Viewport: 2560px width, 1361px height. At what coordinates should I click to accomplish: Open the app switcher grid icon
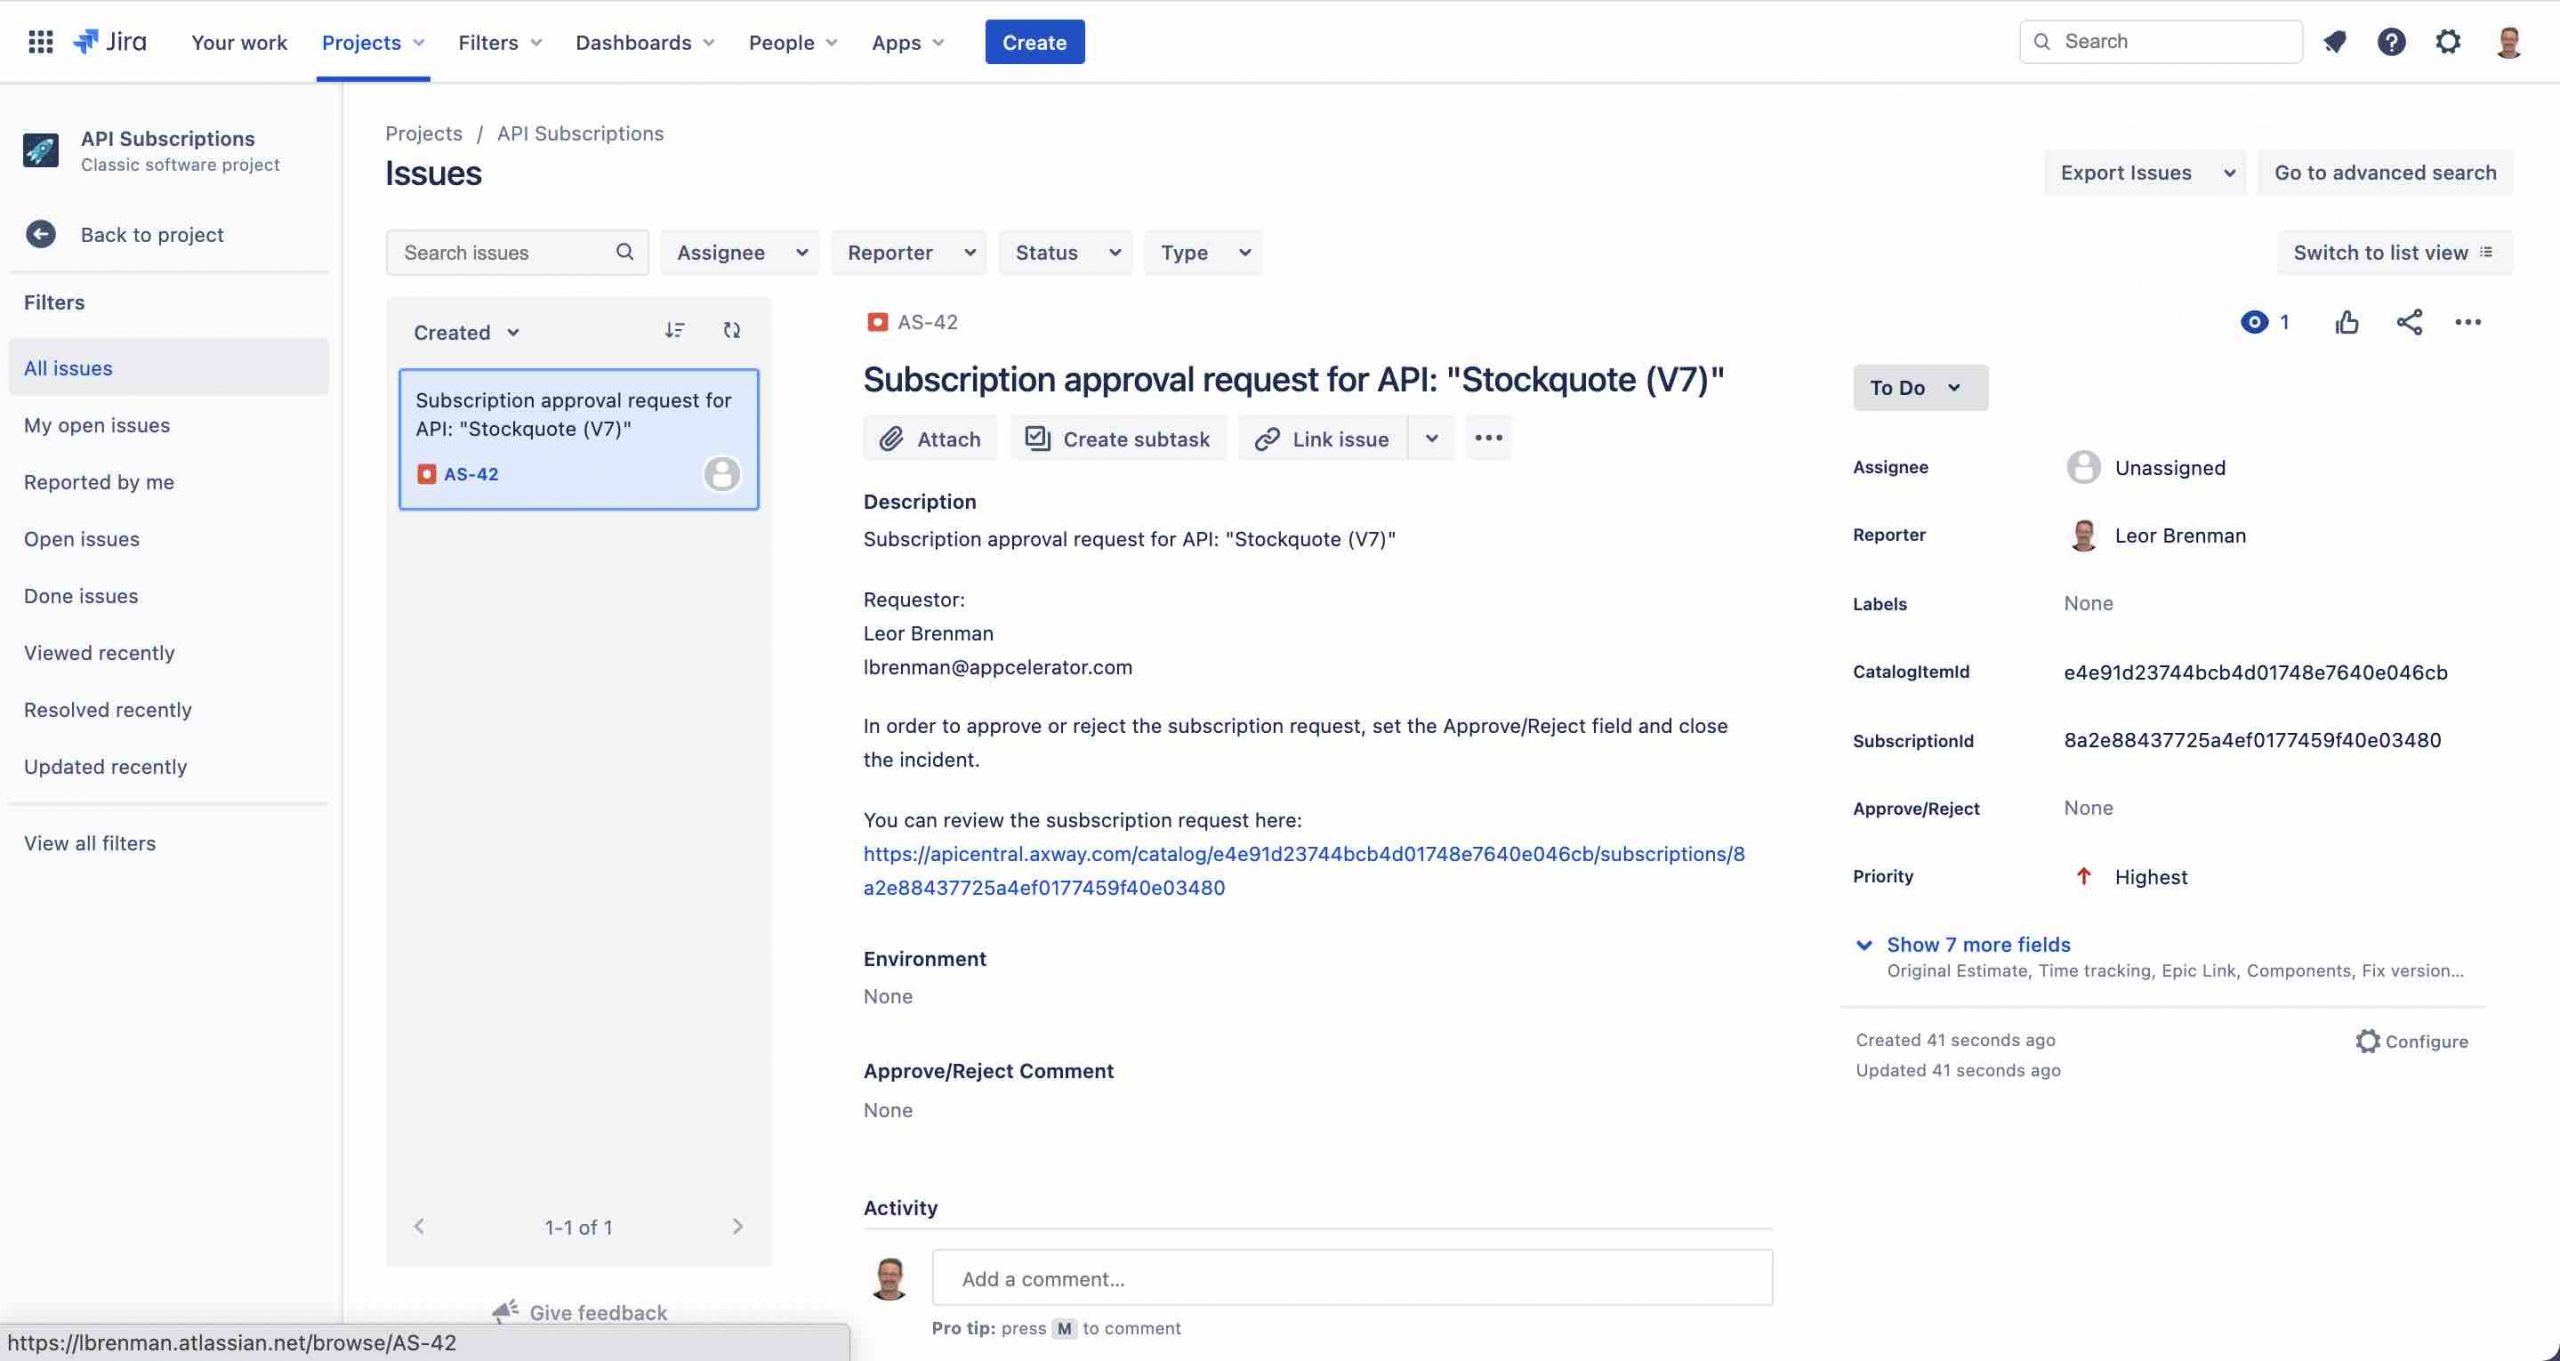[x=40, y=41]
